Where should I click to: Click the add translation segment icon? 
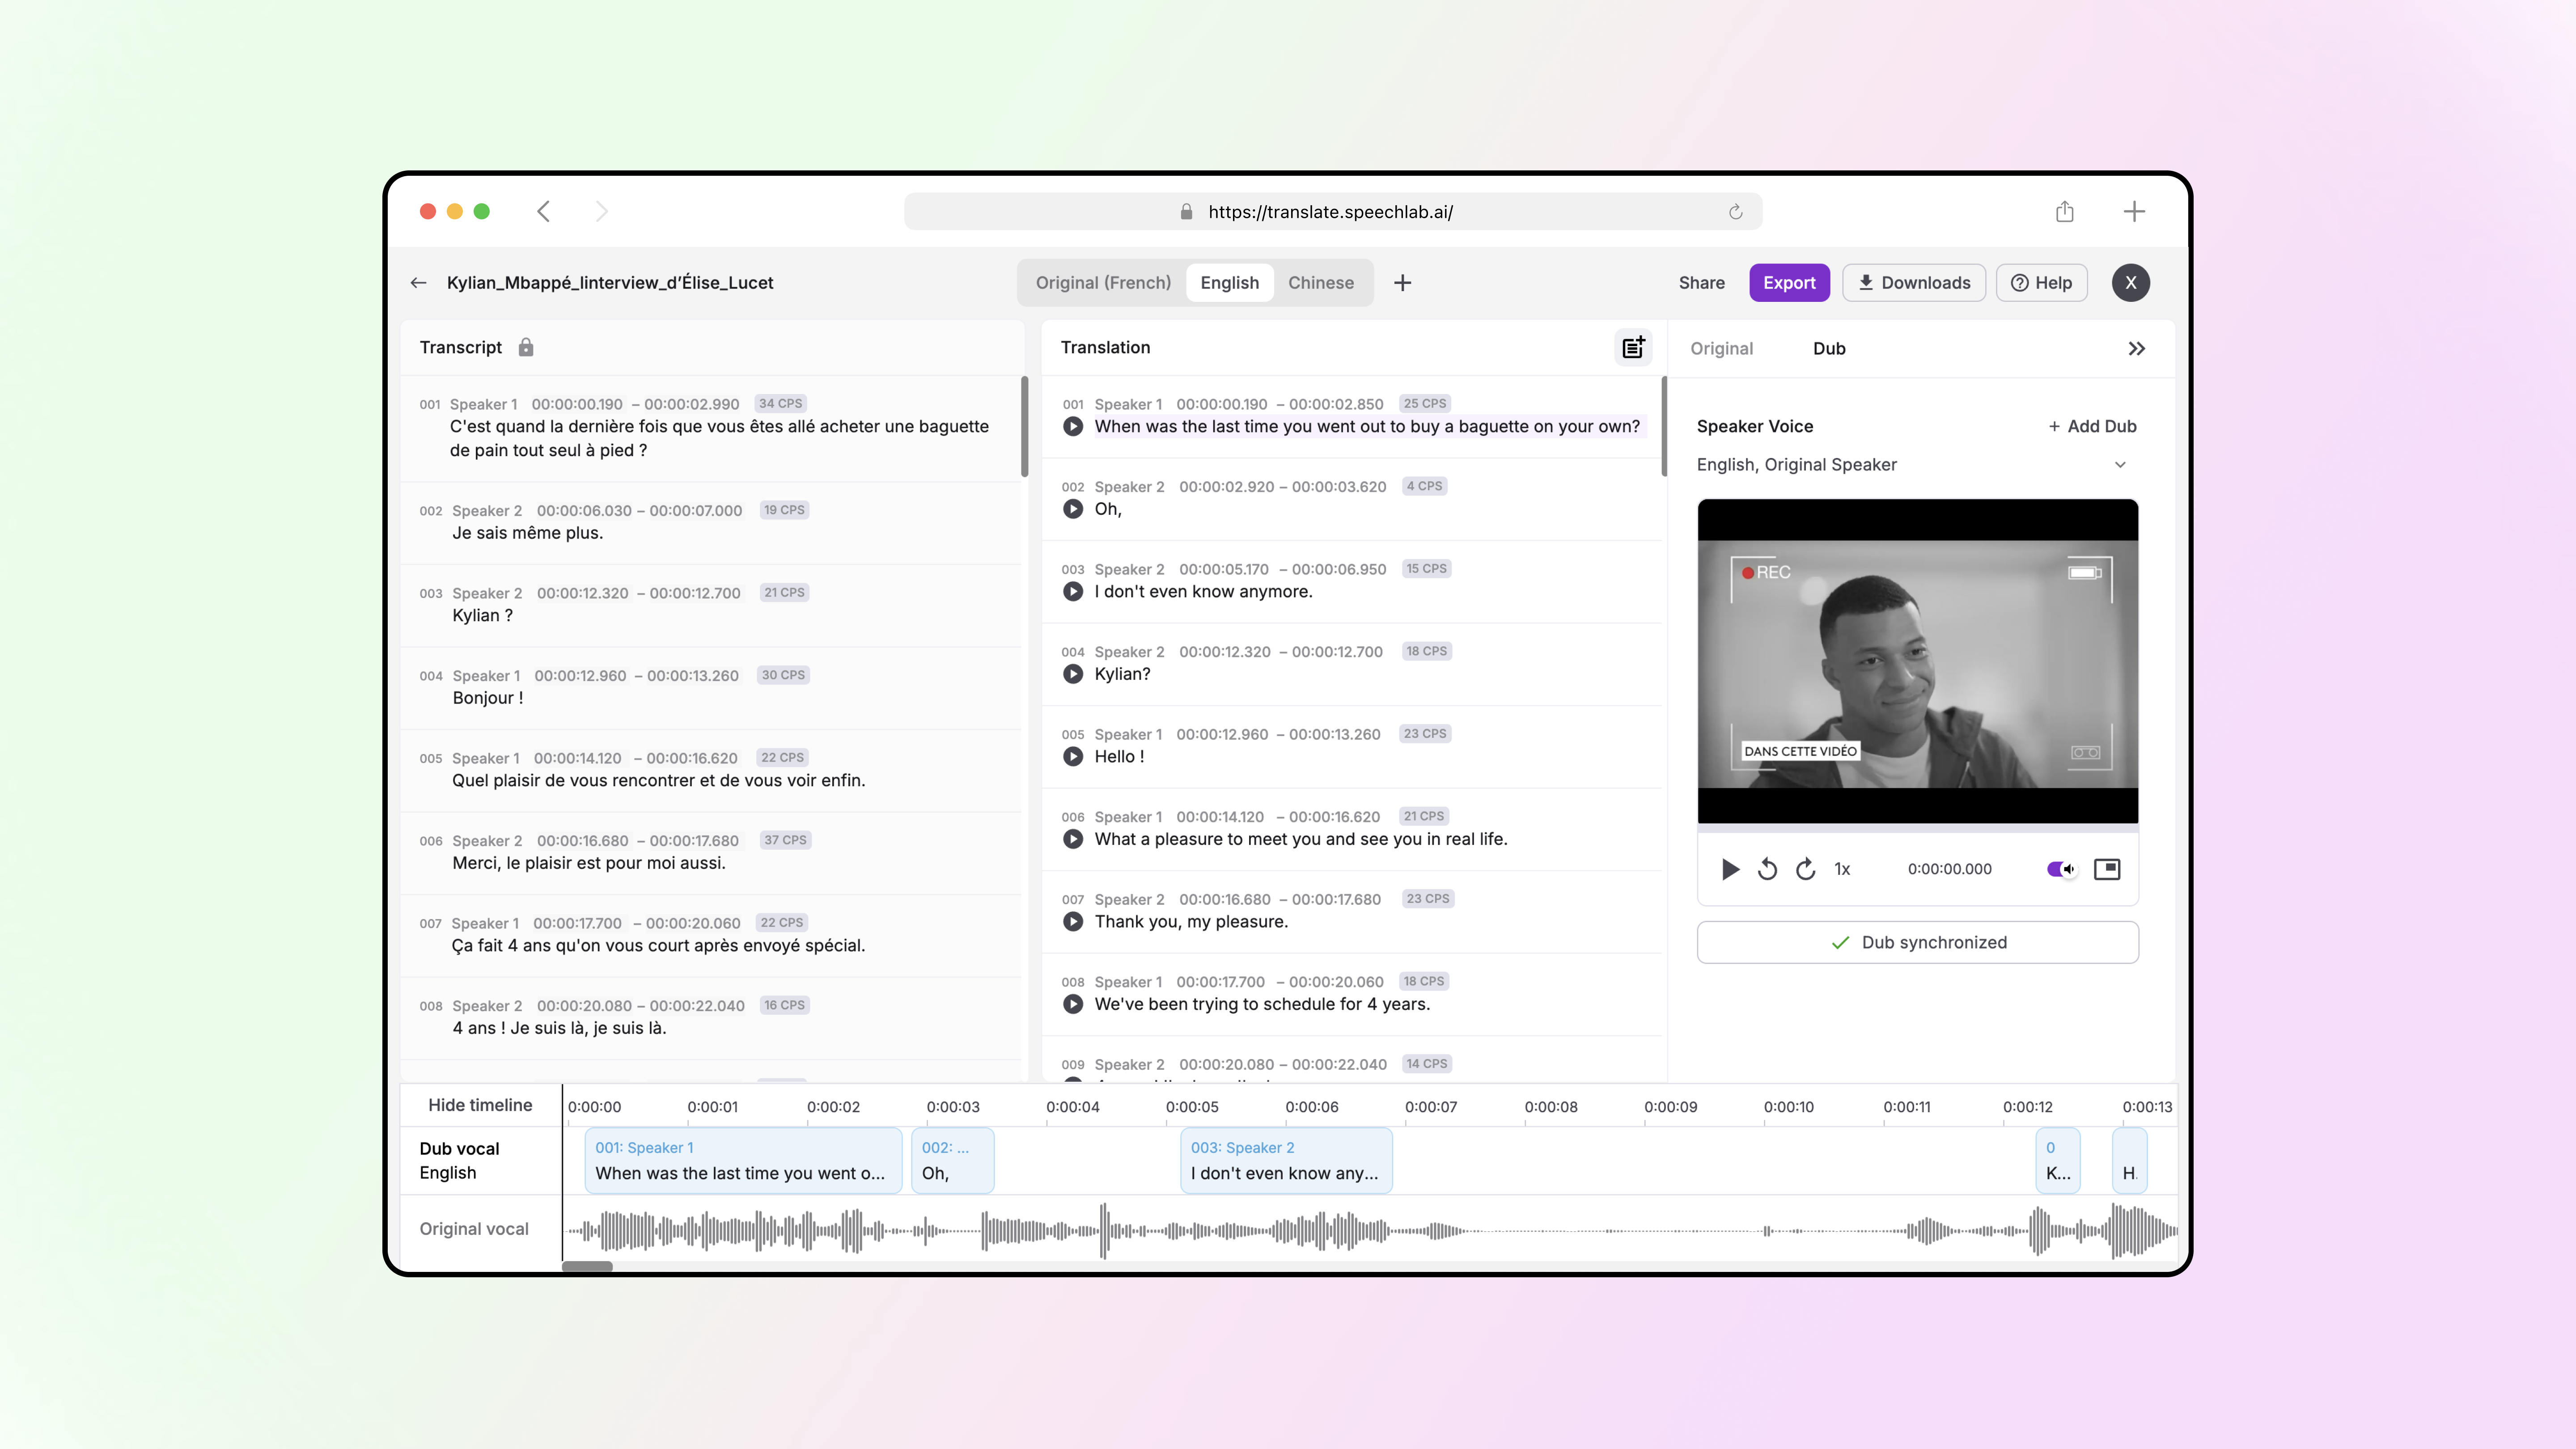pos(1632,347)
